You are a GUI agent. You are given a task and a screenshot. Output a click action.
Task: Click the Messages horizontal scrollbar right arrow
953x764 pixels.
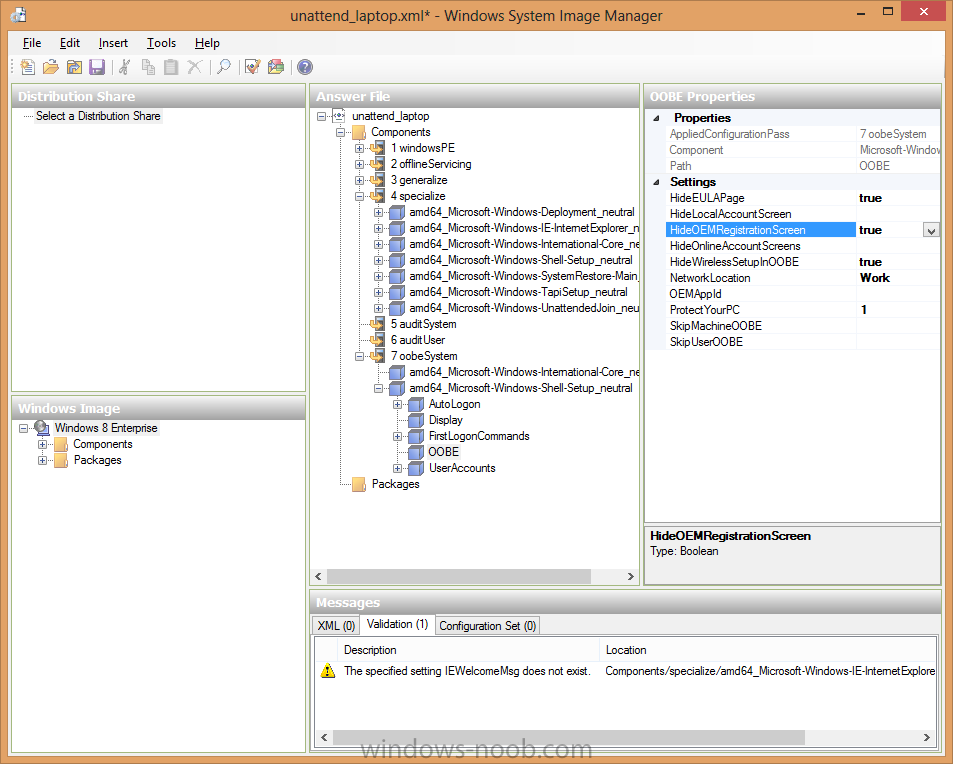click(927, 737)
